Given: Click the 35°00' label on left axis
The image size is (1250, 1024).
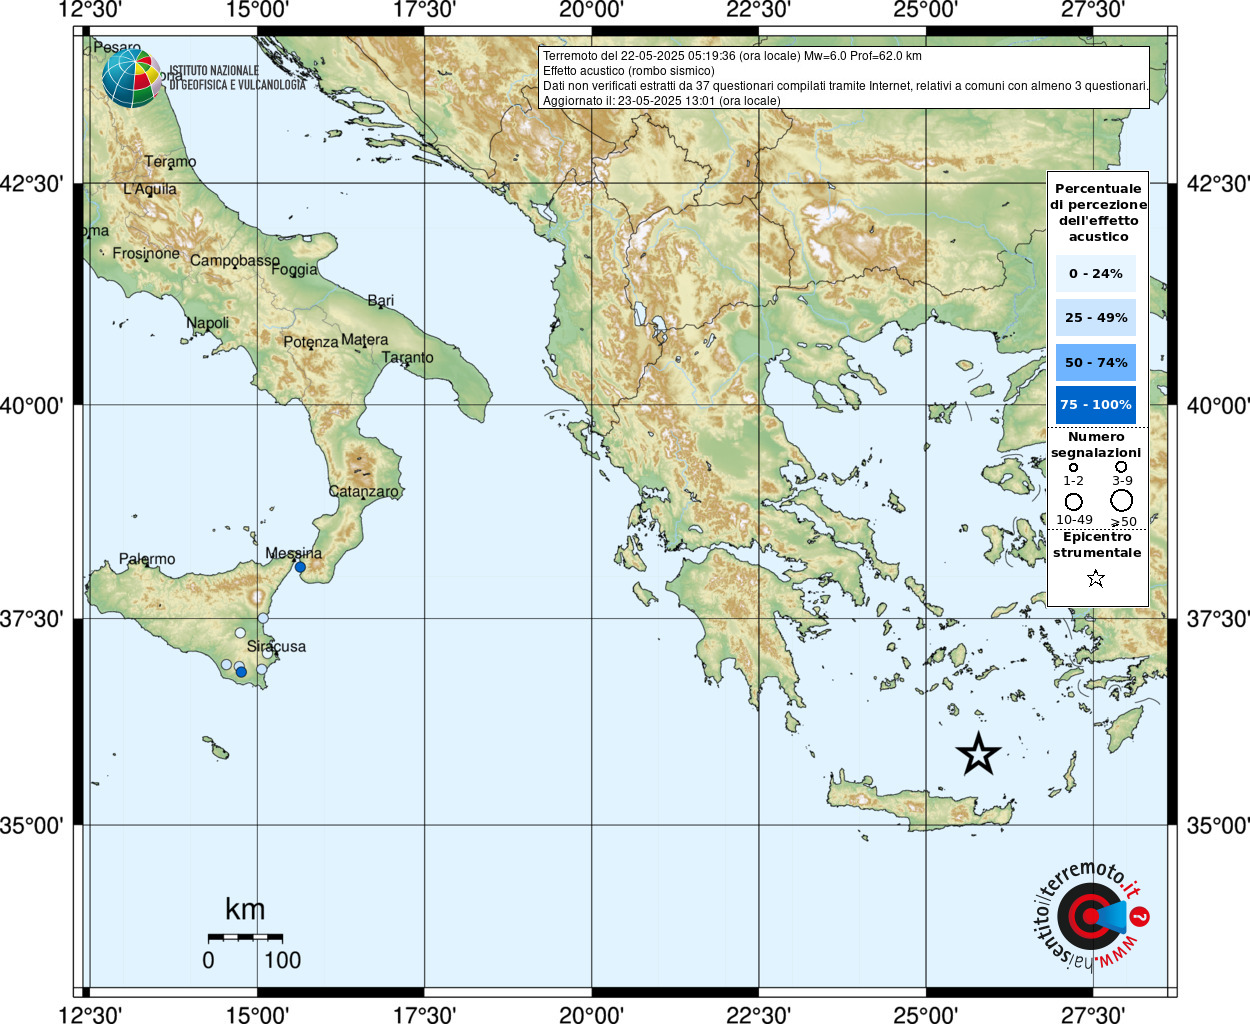Looking at the screenshot, I should pyautogui.click(x=32, y=826).
